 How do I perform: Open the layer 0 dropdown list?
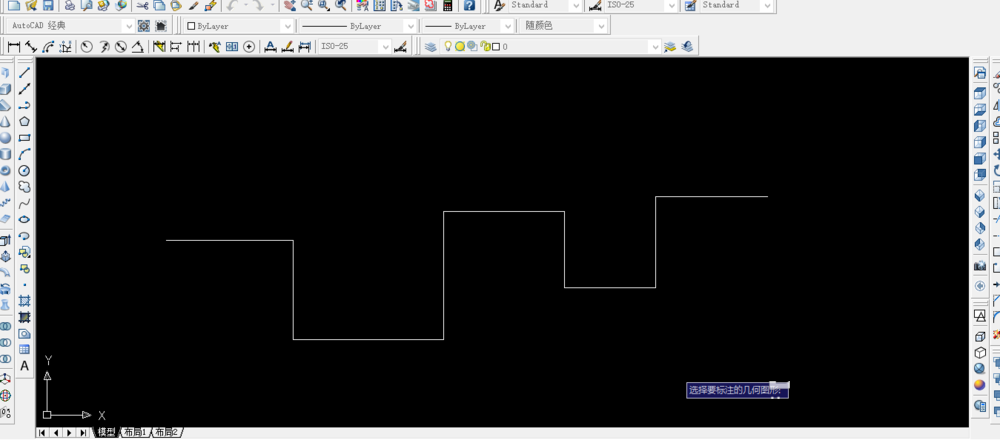654,47
